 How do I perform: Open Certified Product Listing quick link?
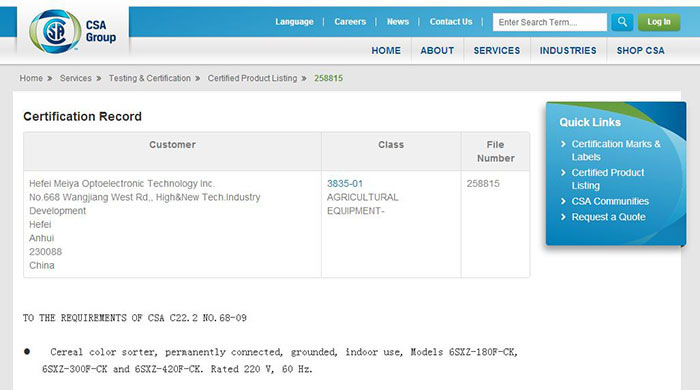click(608, 179)
